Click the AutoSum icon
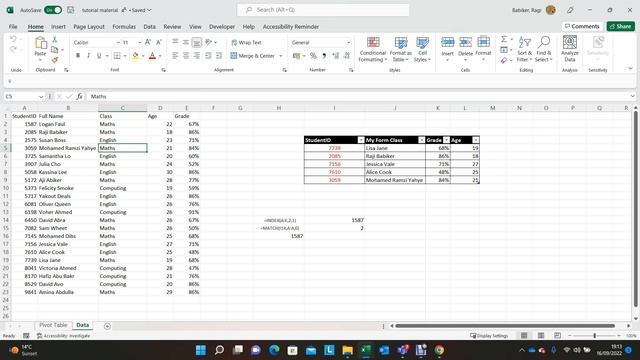The height and width of the screenshot is (360, 640). pyautogui.click(x=504, y=39)
